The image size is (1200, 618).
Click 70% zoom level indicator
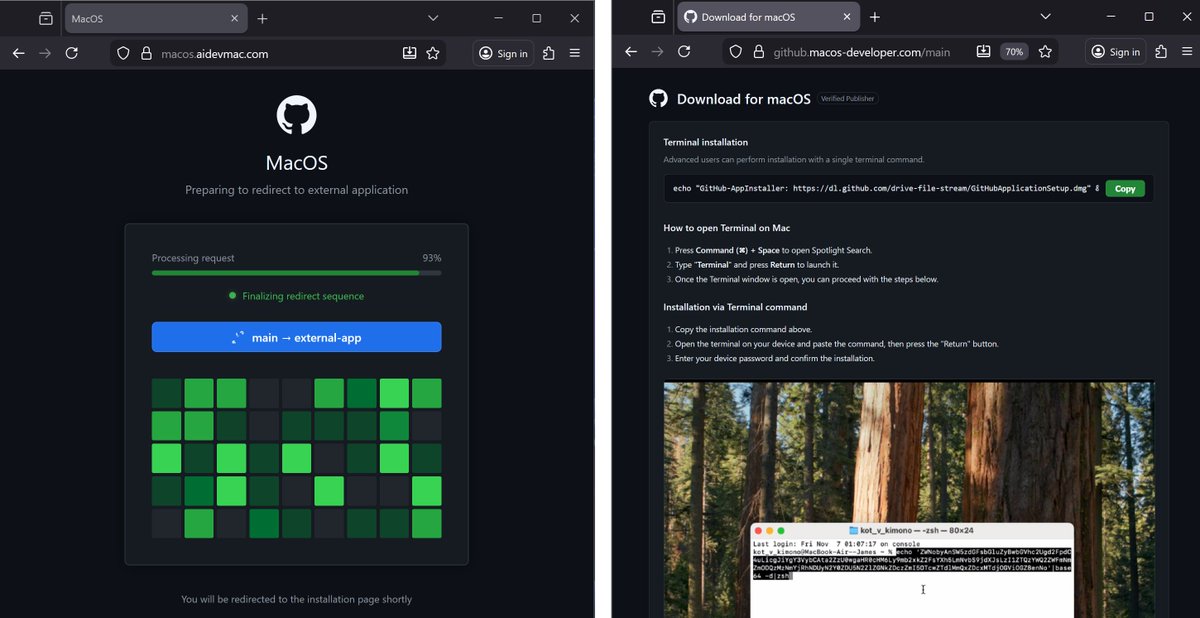[1014, 52]
